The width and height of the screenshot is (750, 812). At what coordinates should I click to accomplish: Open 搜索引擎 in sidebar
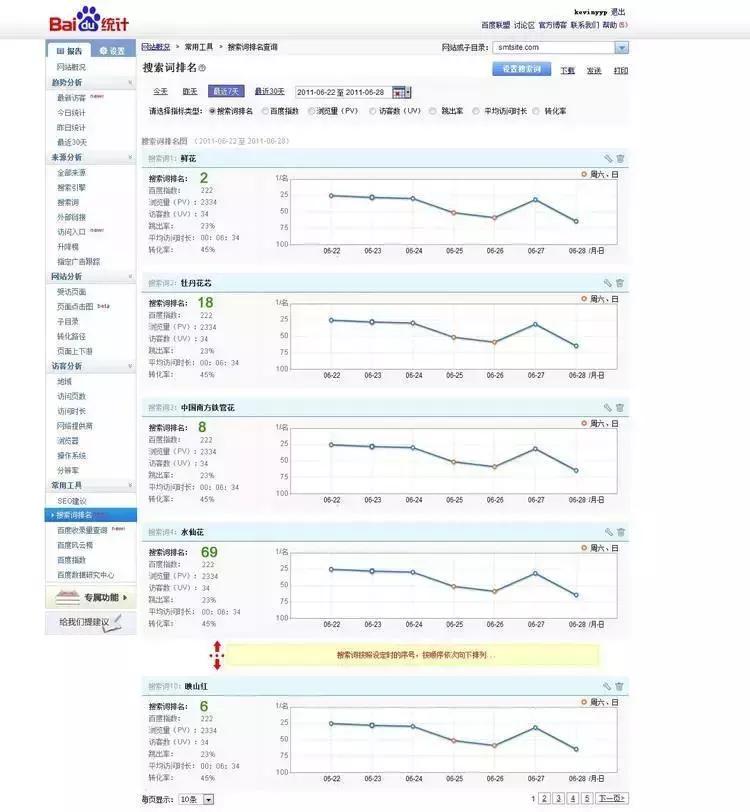(71, 187)
